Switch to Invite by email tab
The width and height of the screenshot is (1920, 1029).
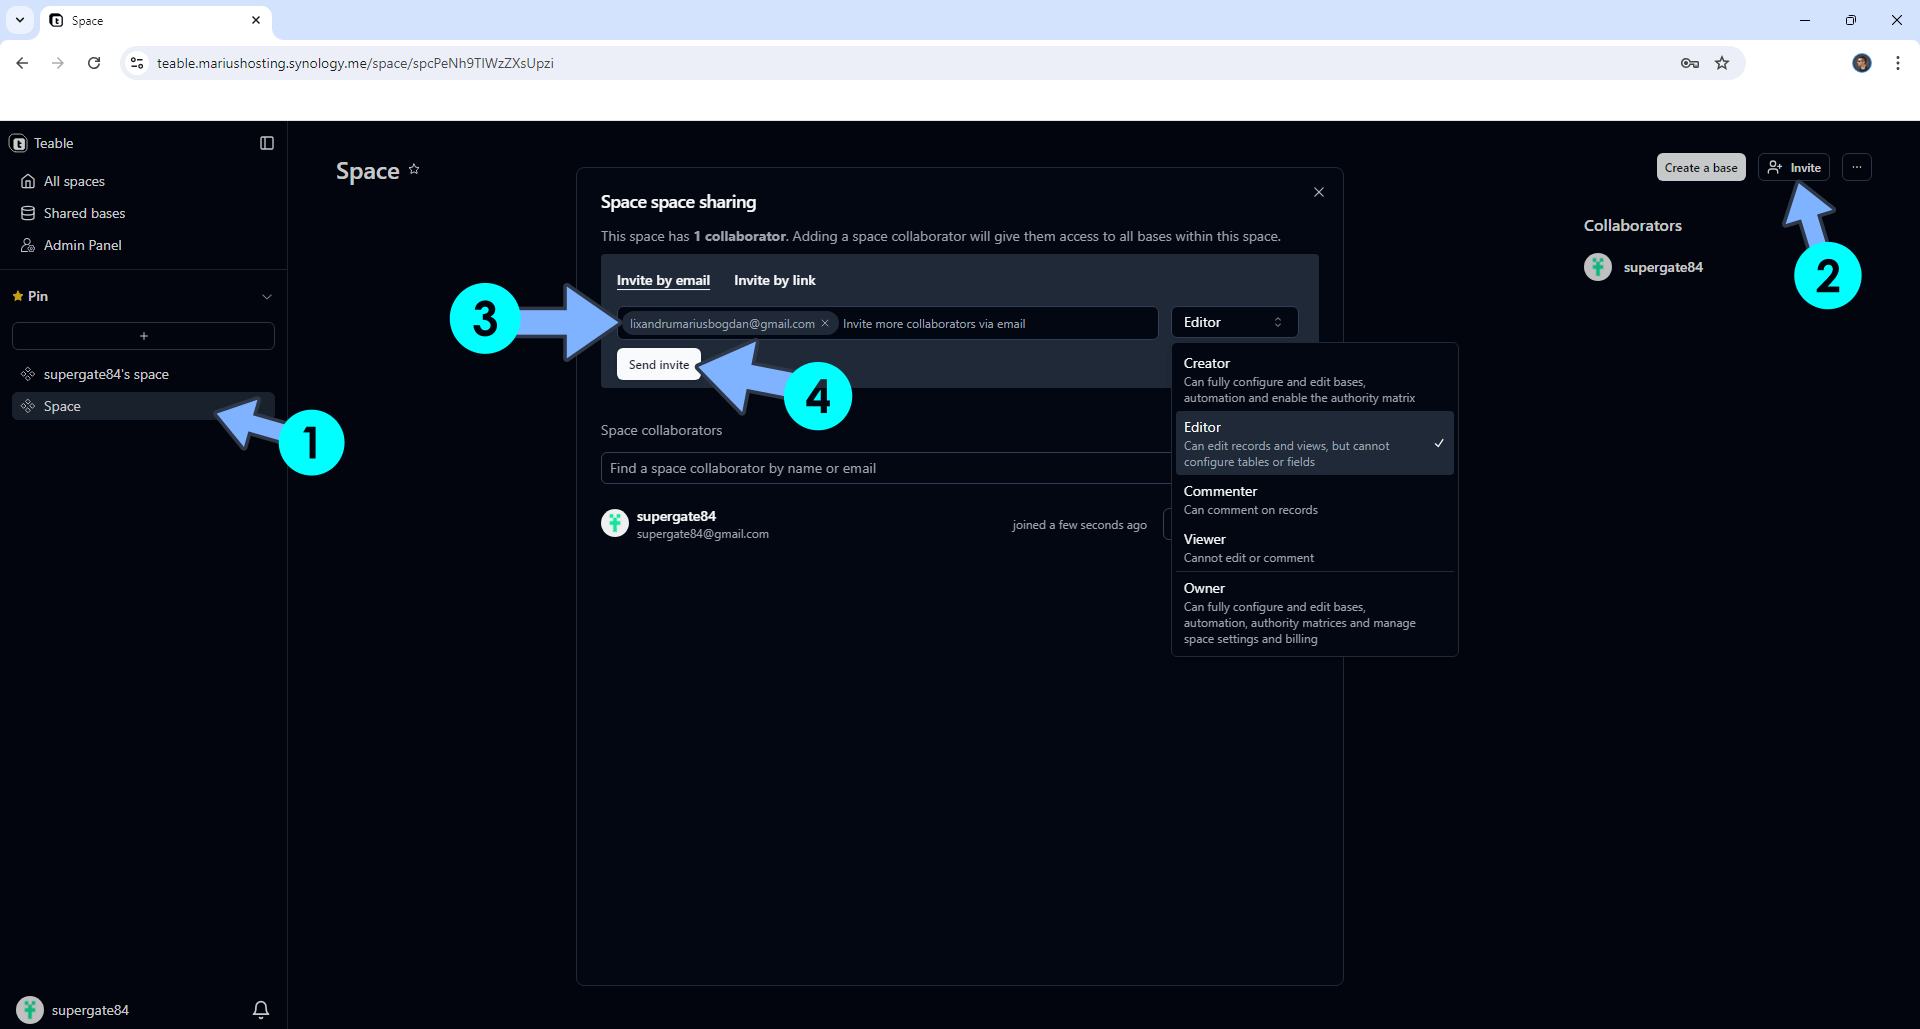663,280
